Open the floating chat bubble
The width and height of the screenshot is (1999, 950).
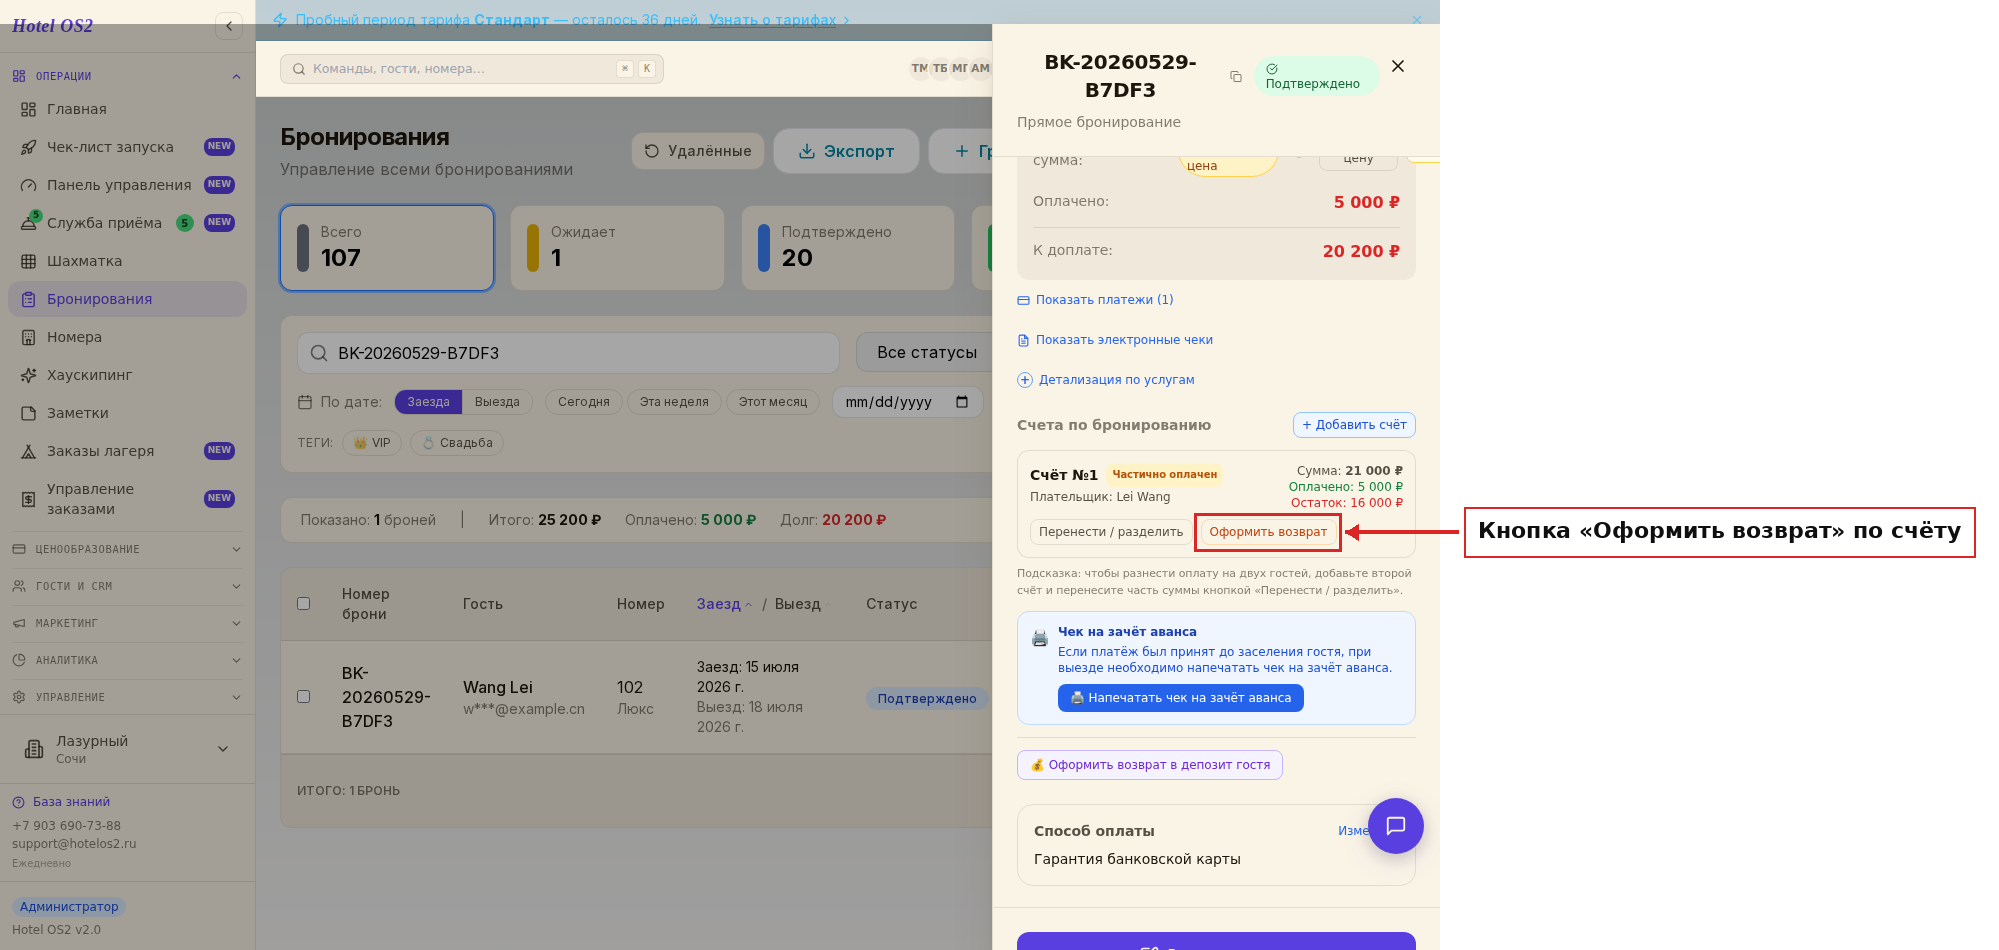point(1395,826)
